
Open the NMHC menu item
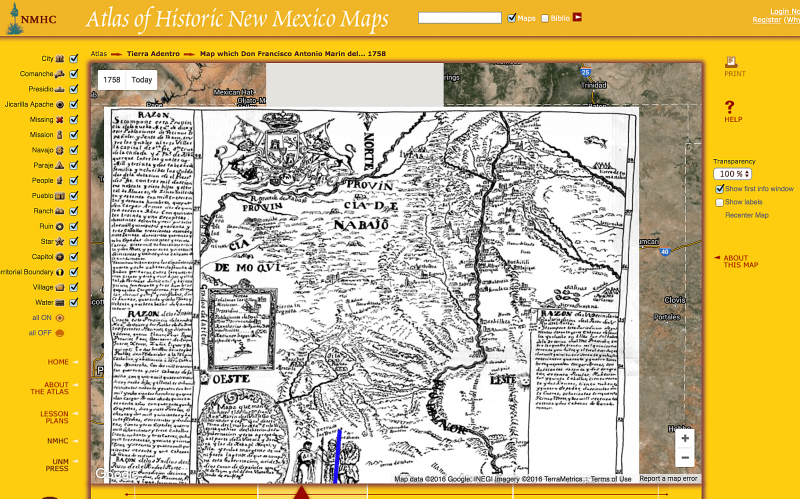[58, 441]
